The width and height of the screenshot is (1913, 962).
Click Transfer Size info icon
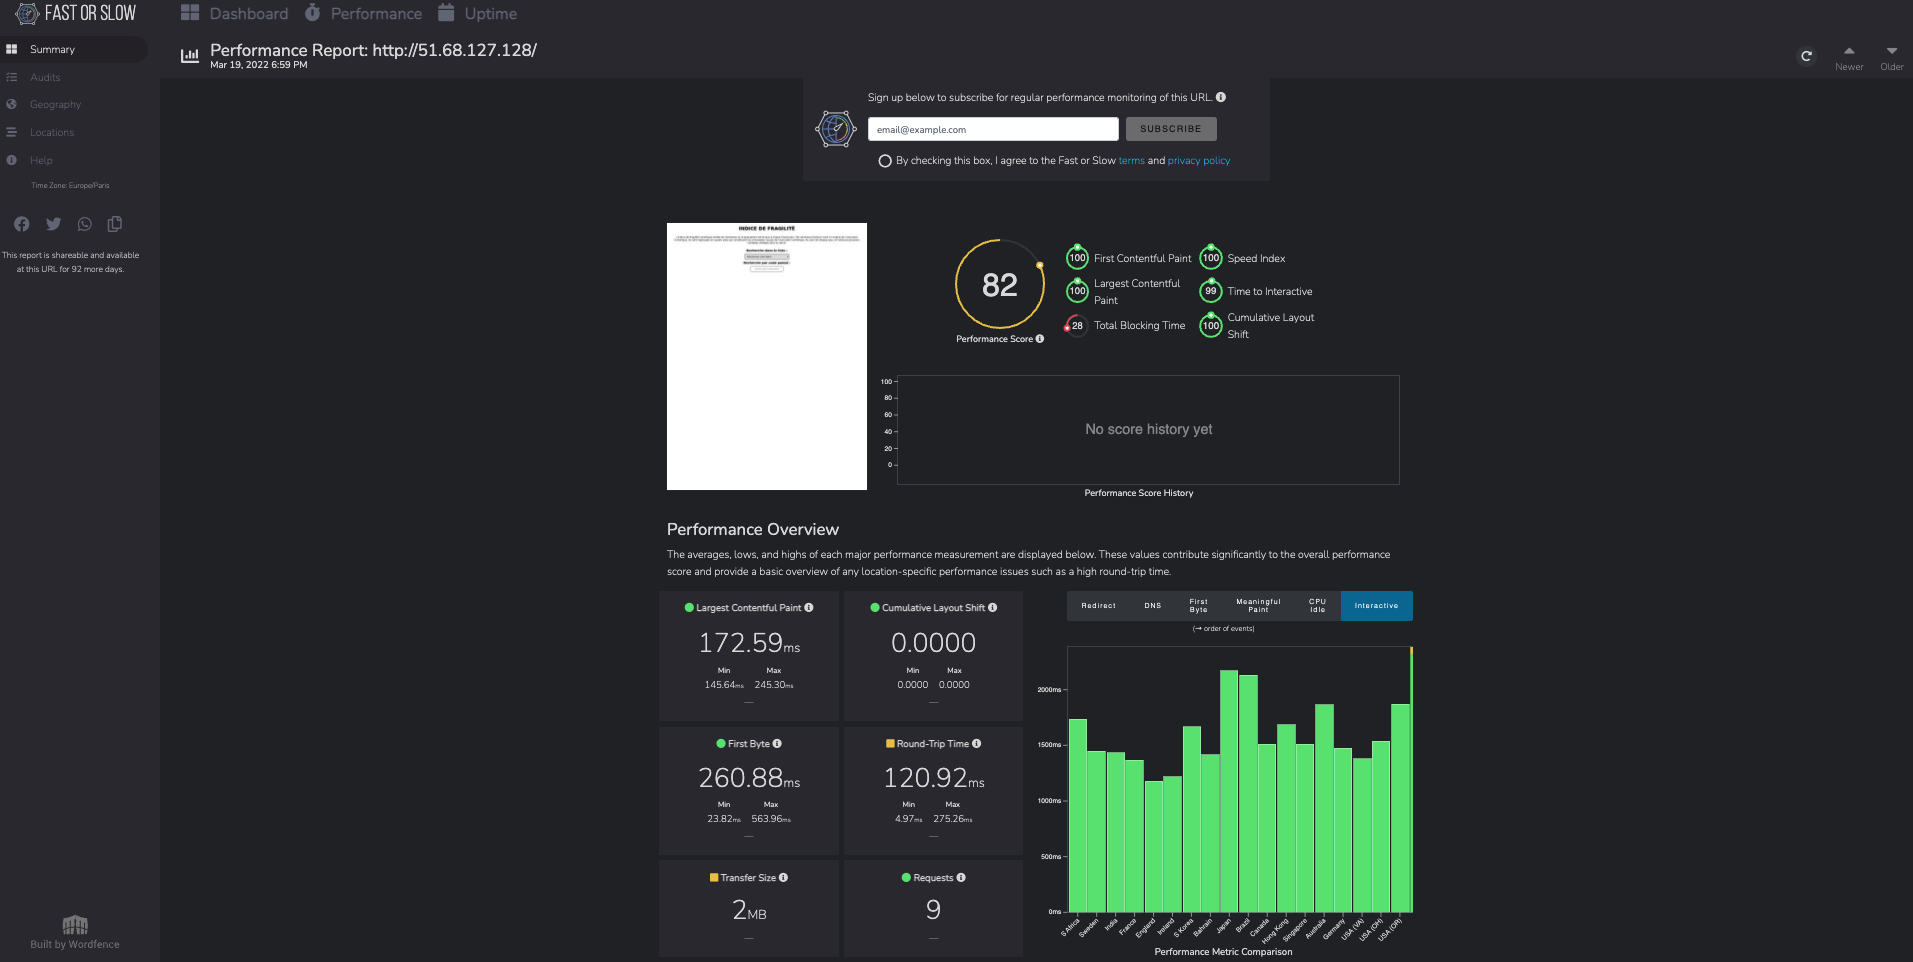click(x=783, y=877)
